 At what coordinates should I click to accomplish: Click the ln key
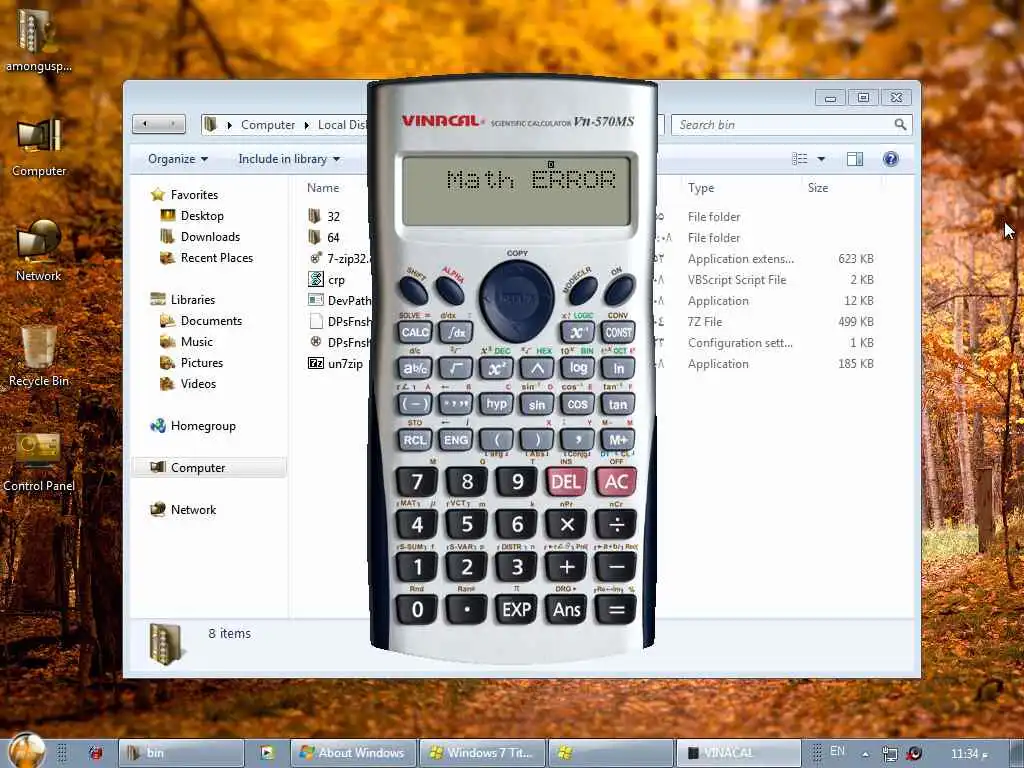coord(618,368)
